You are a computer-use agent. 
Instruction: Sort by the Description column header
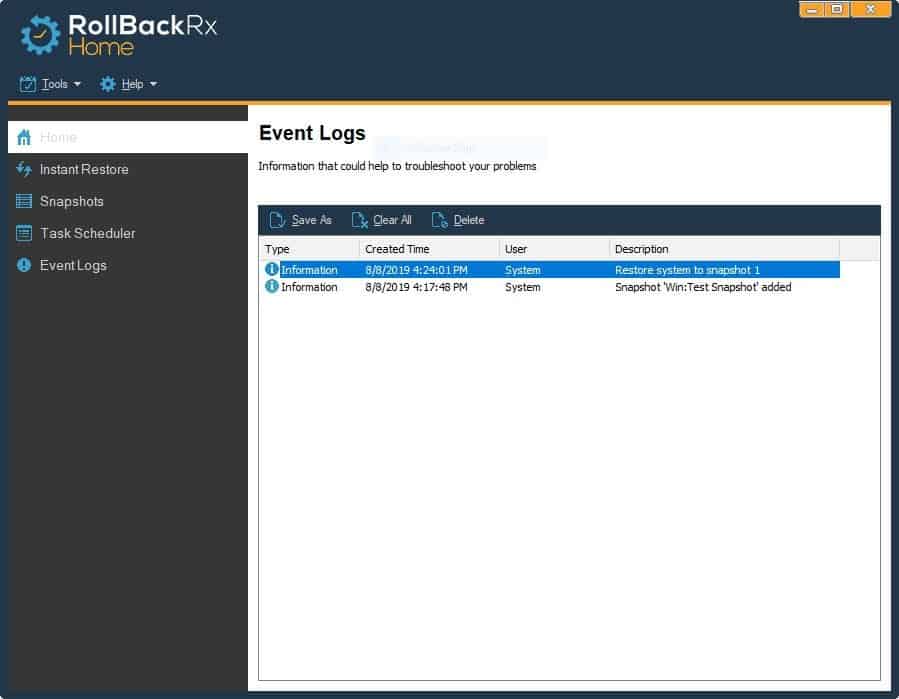[725, 249]
